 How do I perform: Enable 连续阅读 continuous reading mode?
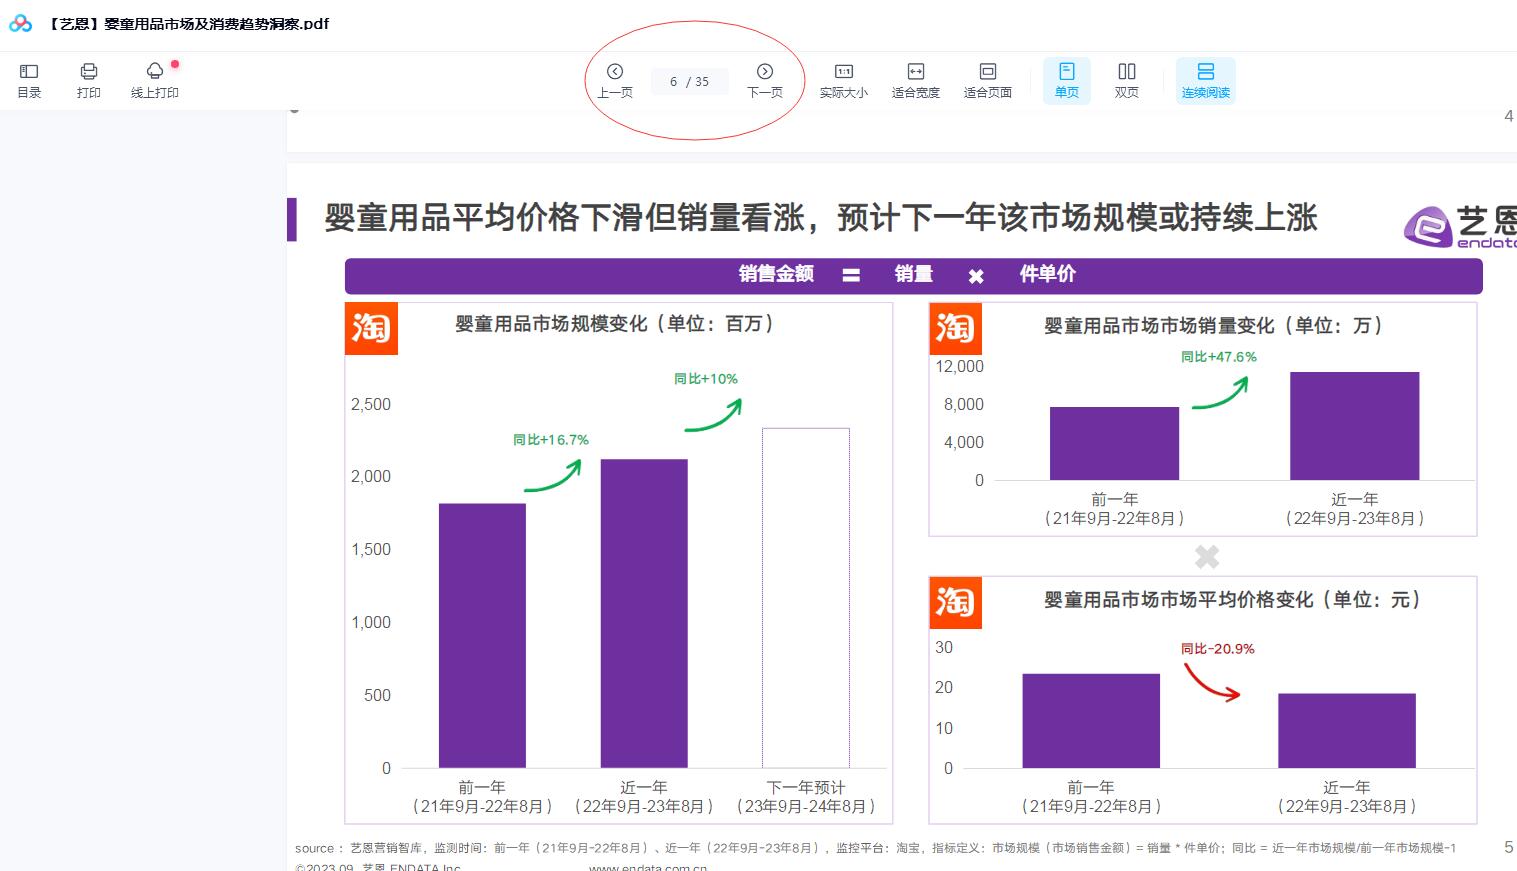(1206, 80)
